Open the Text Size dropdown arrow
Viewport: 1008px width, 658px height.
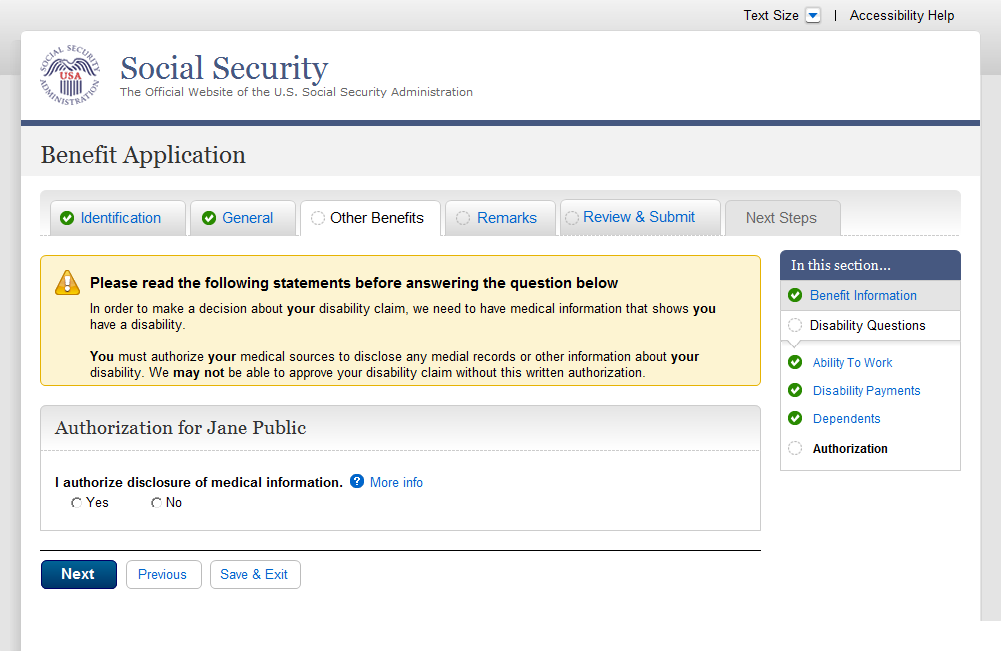812,15
